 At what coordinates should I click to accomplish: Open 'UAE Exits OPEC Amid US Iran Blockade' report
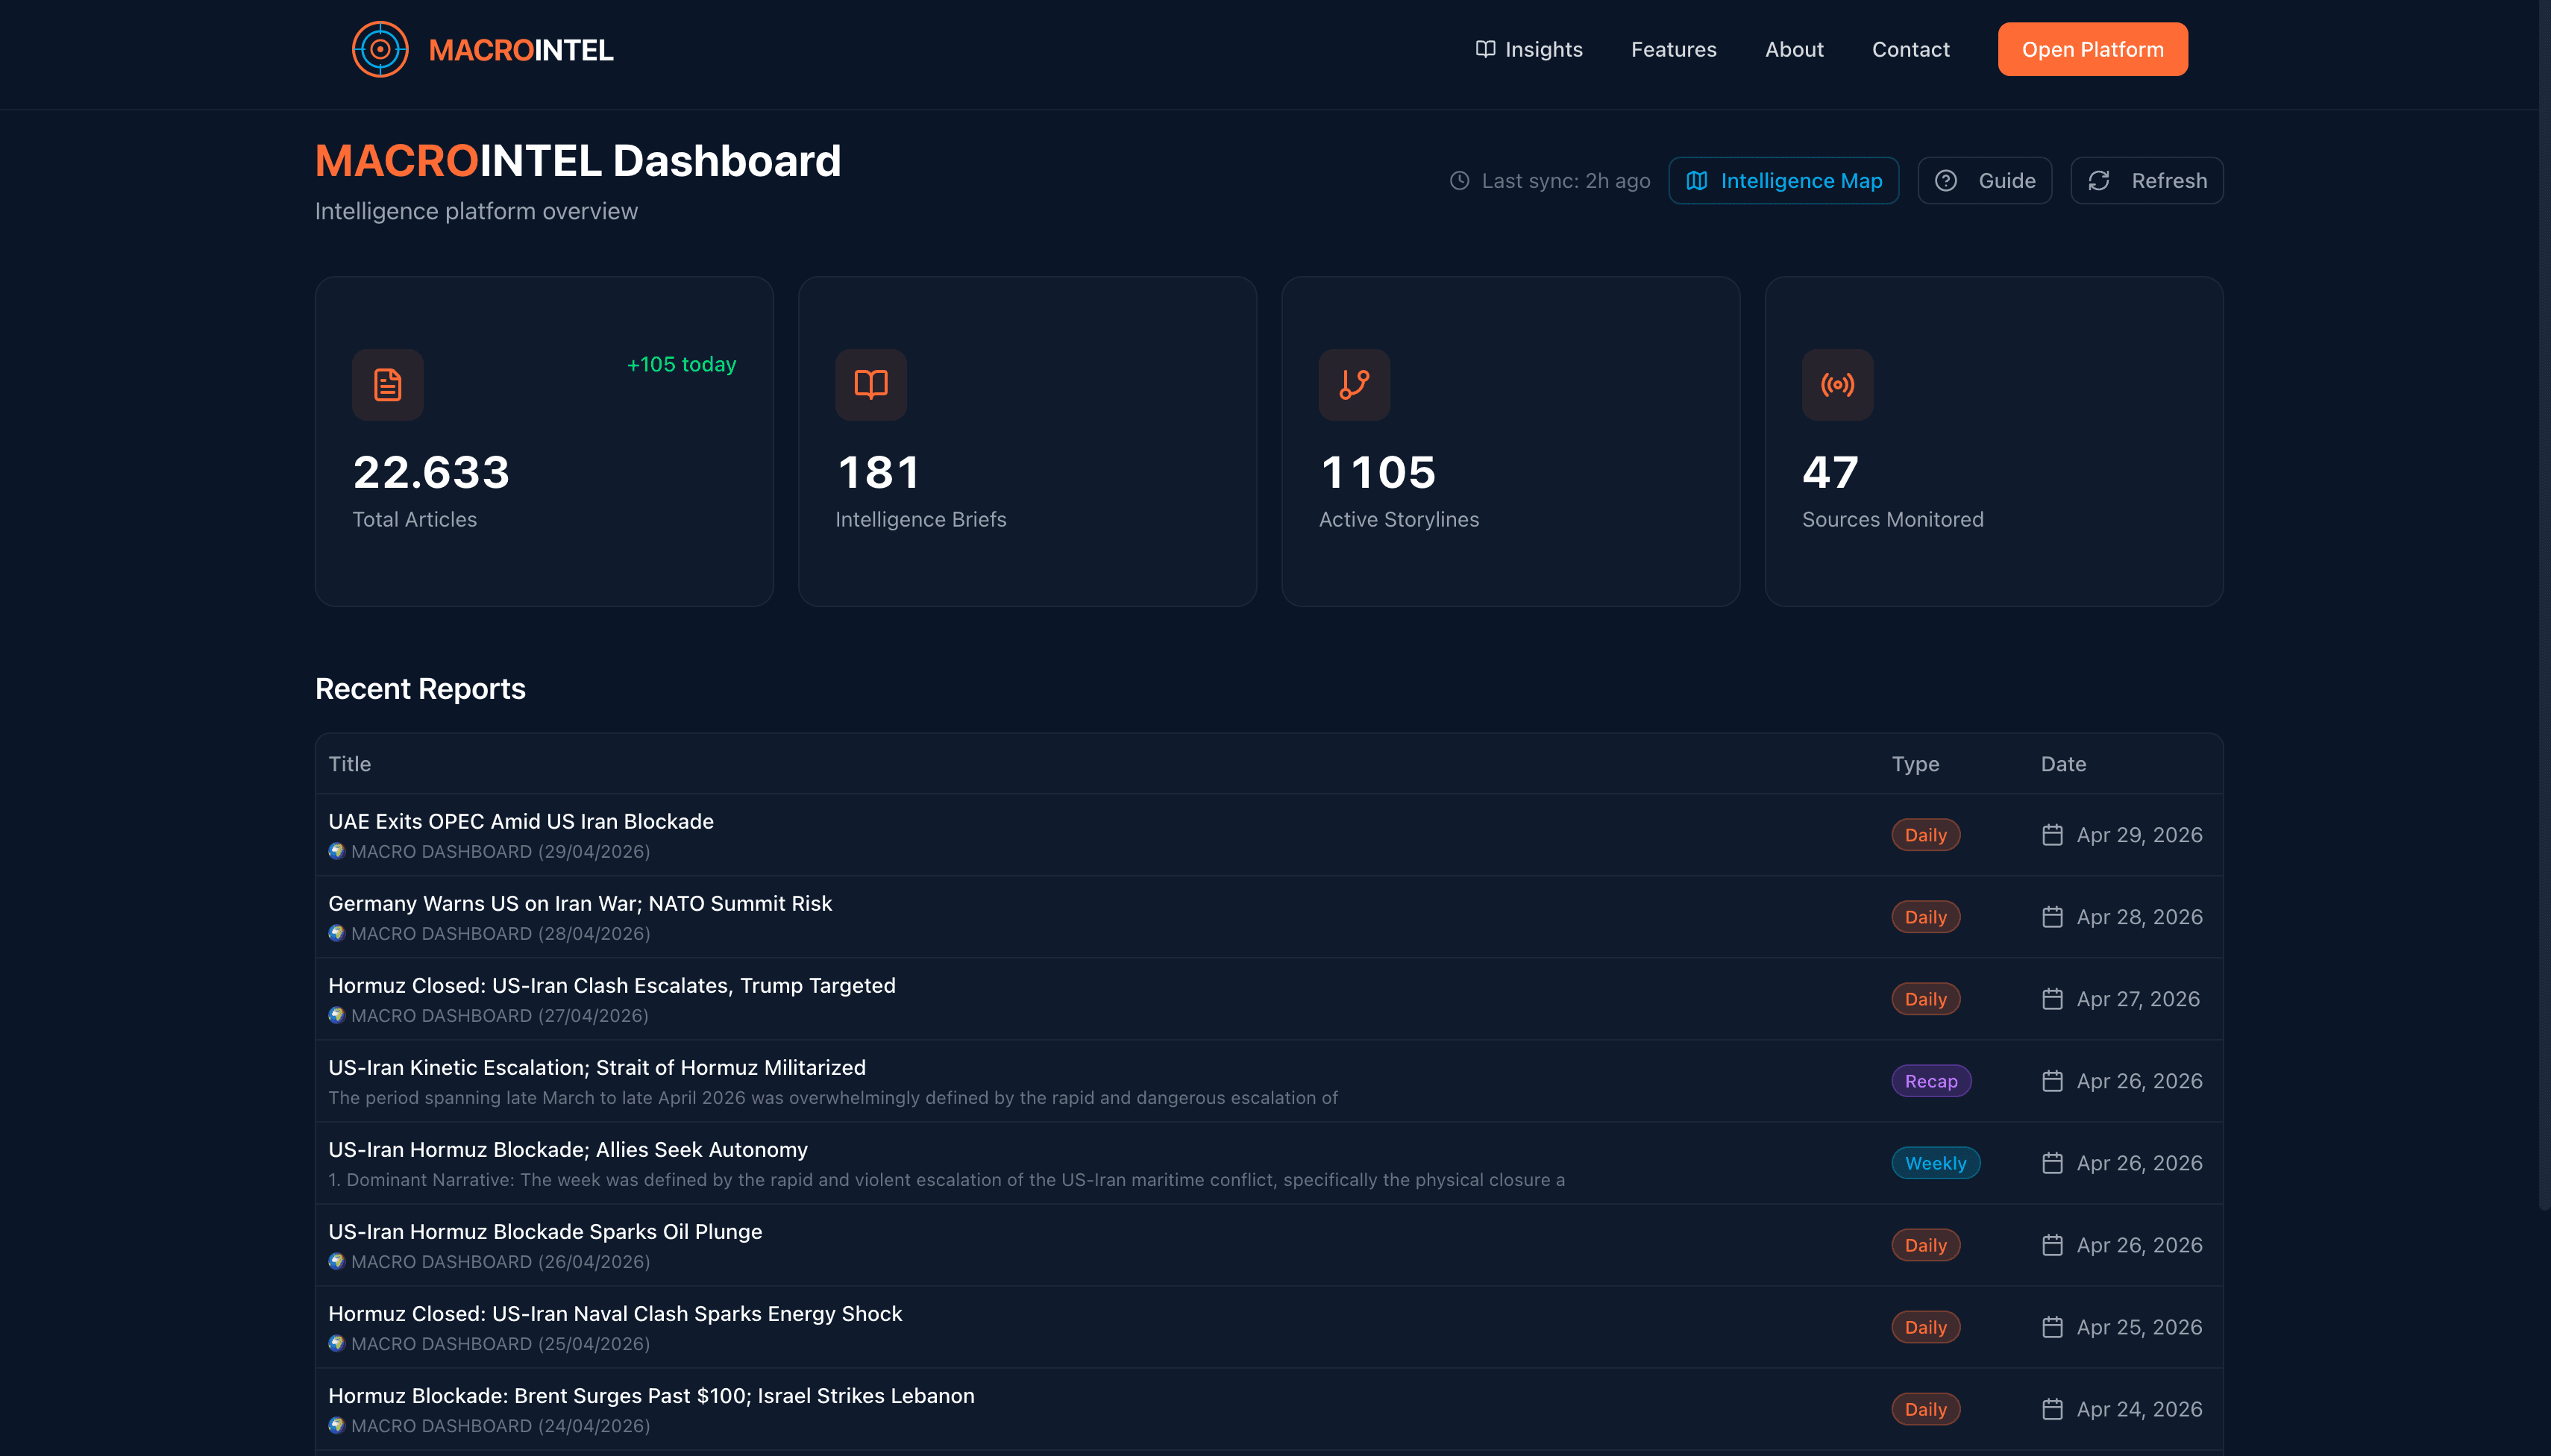click(520, 821)
